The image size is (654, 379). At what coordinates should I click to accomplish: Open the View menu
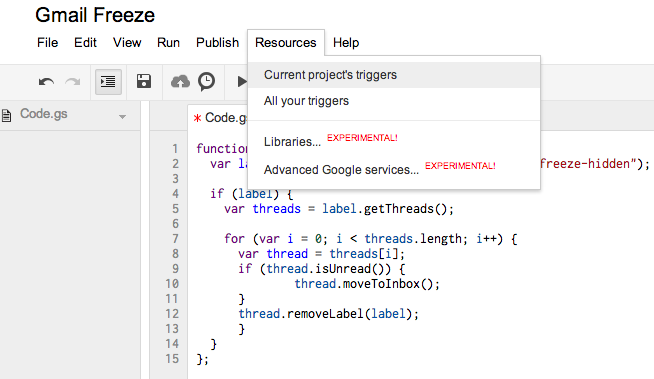(127, 43)
